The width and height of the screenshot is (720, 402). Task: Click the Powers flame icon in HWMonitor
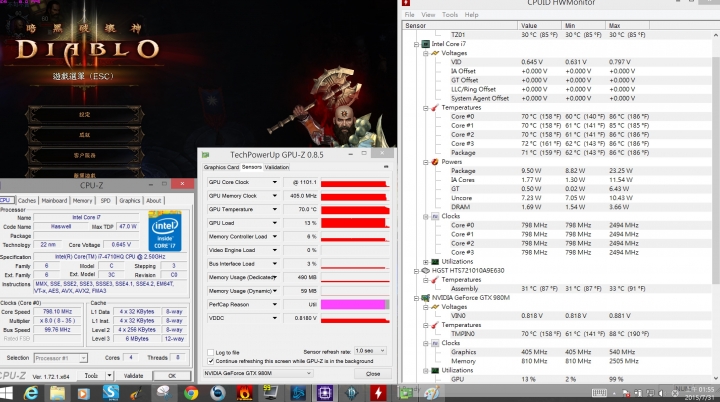(x=435, y=162)
